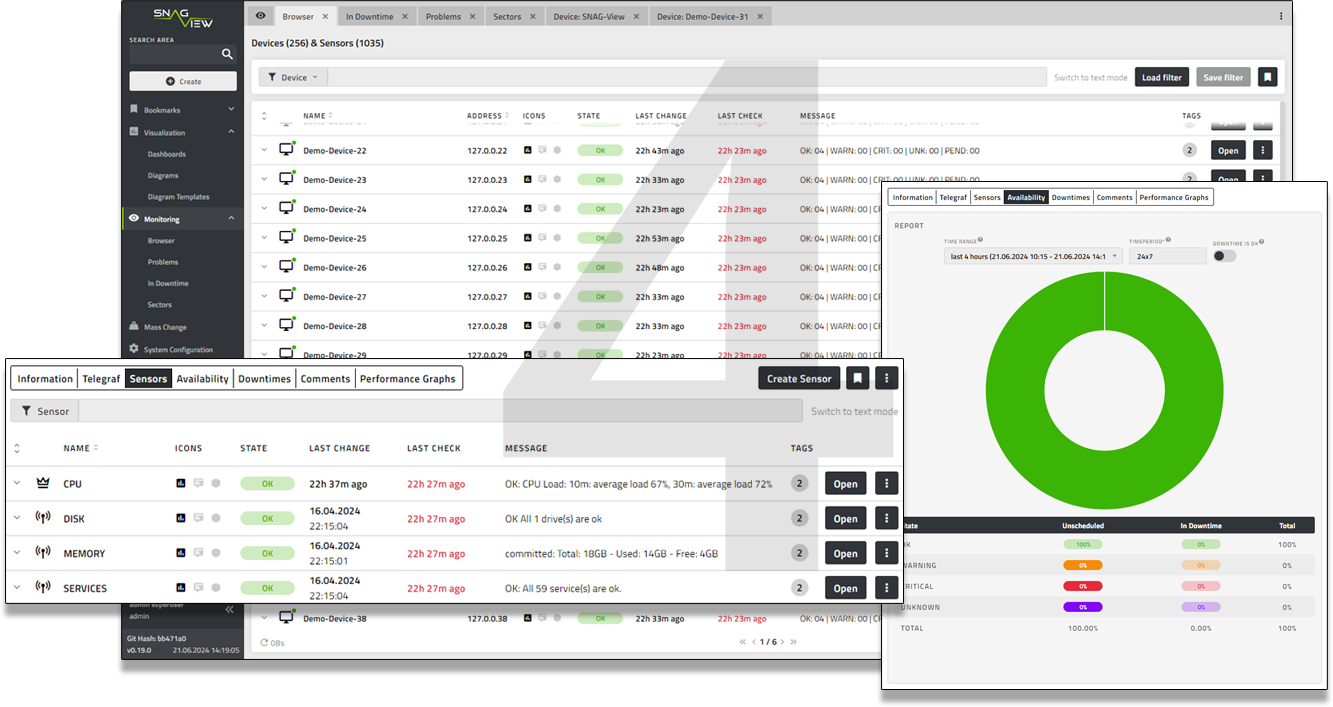The width and height of the screenshot is (1333, 707).
Task: Open Dashboards in the sidebar
Action: [x=167, y=154]
